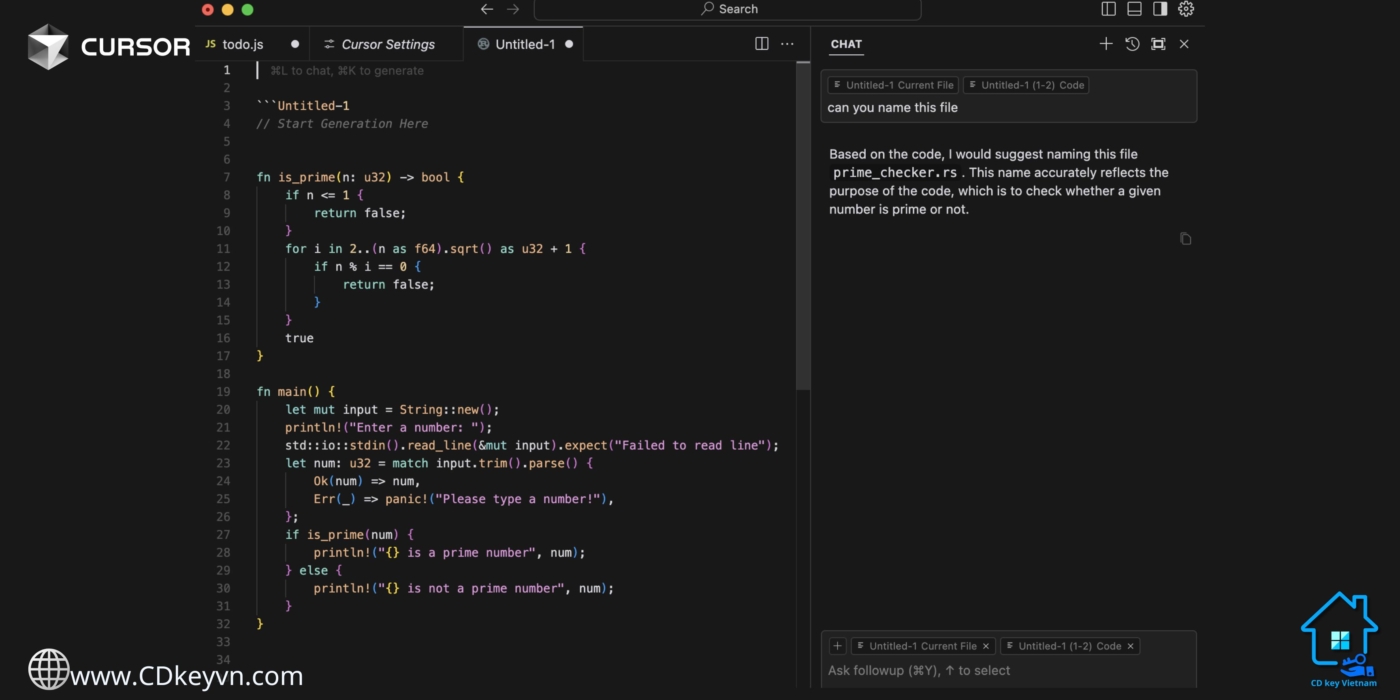Screen dimensions: 1400x700
Task: Click 'Ok(num) => num,' line
Action: pyautogui.click(x=367, y=482)
